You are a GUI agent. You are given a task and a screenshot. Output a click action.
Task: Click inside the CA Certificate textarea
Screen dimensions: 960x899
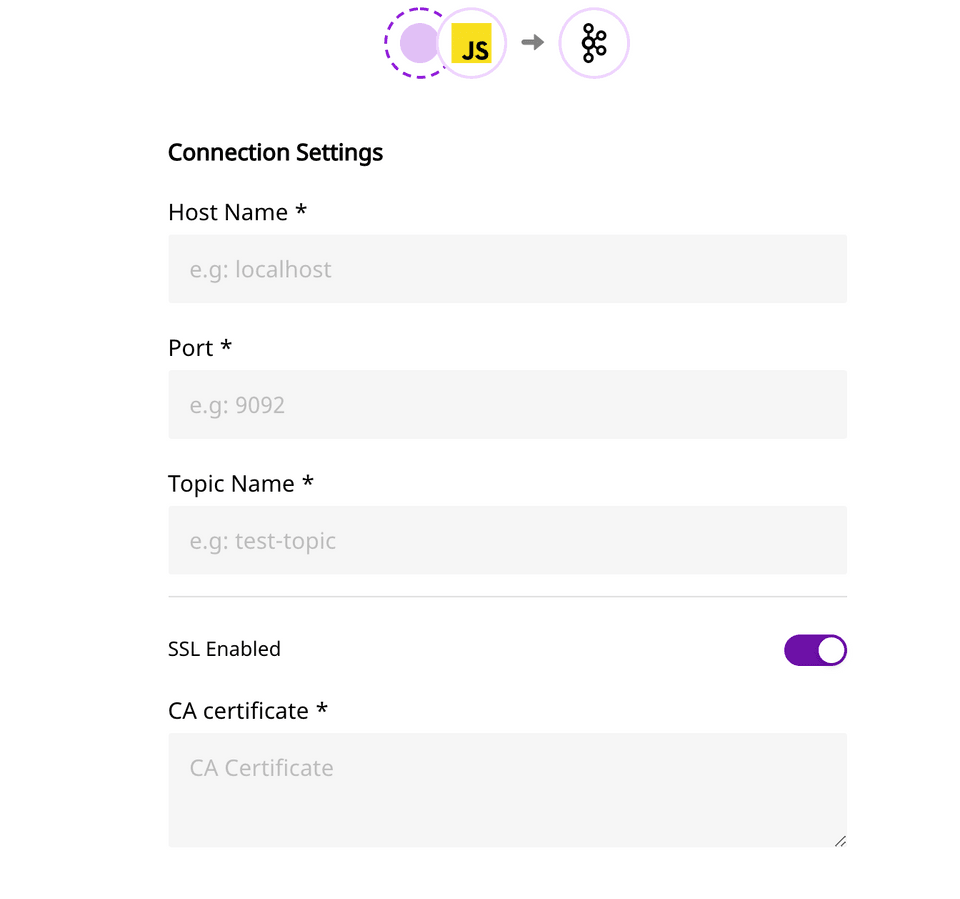coord(507,790)
